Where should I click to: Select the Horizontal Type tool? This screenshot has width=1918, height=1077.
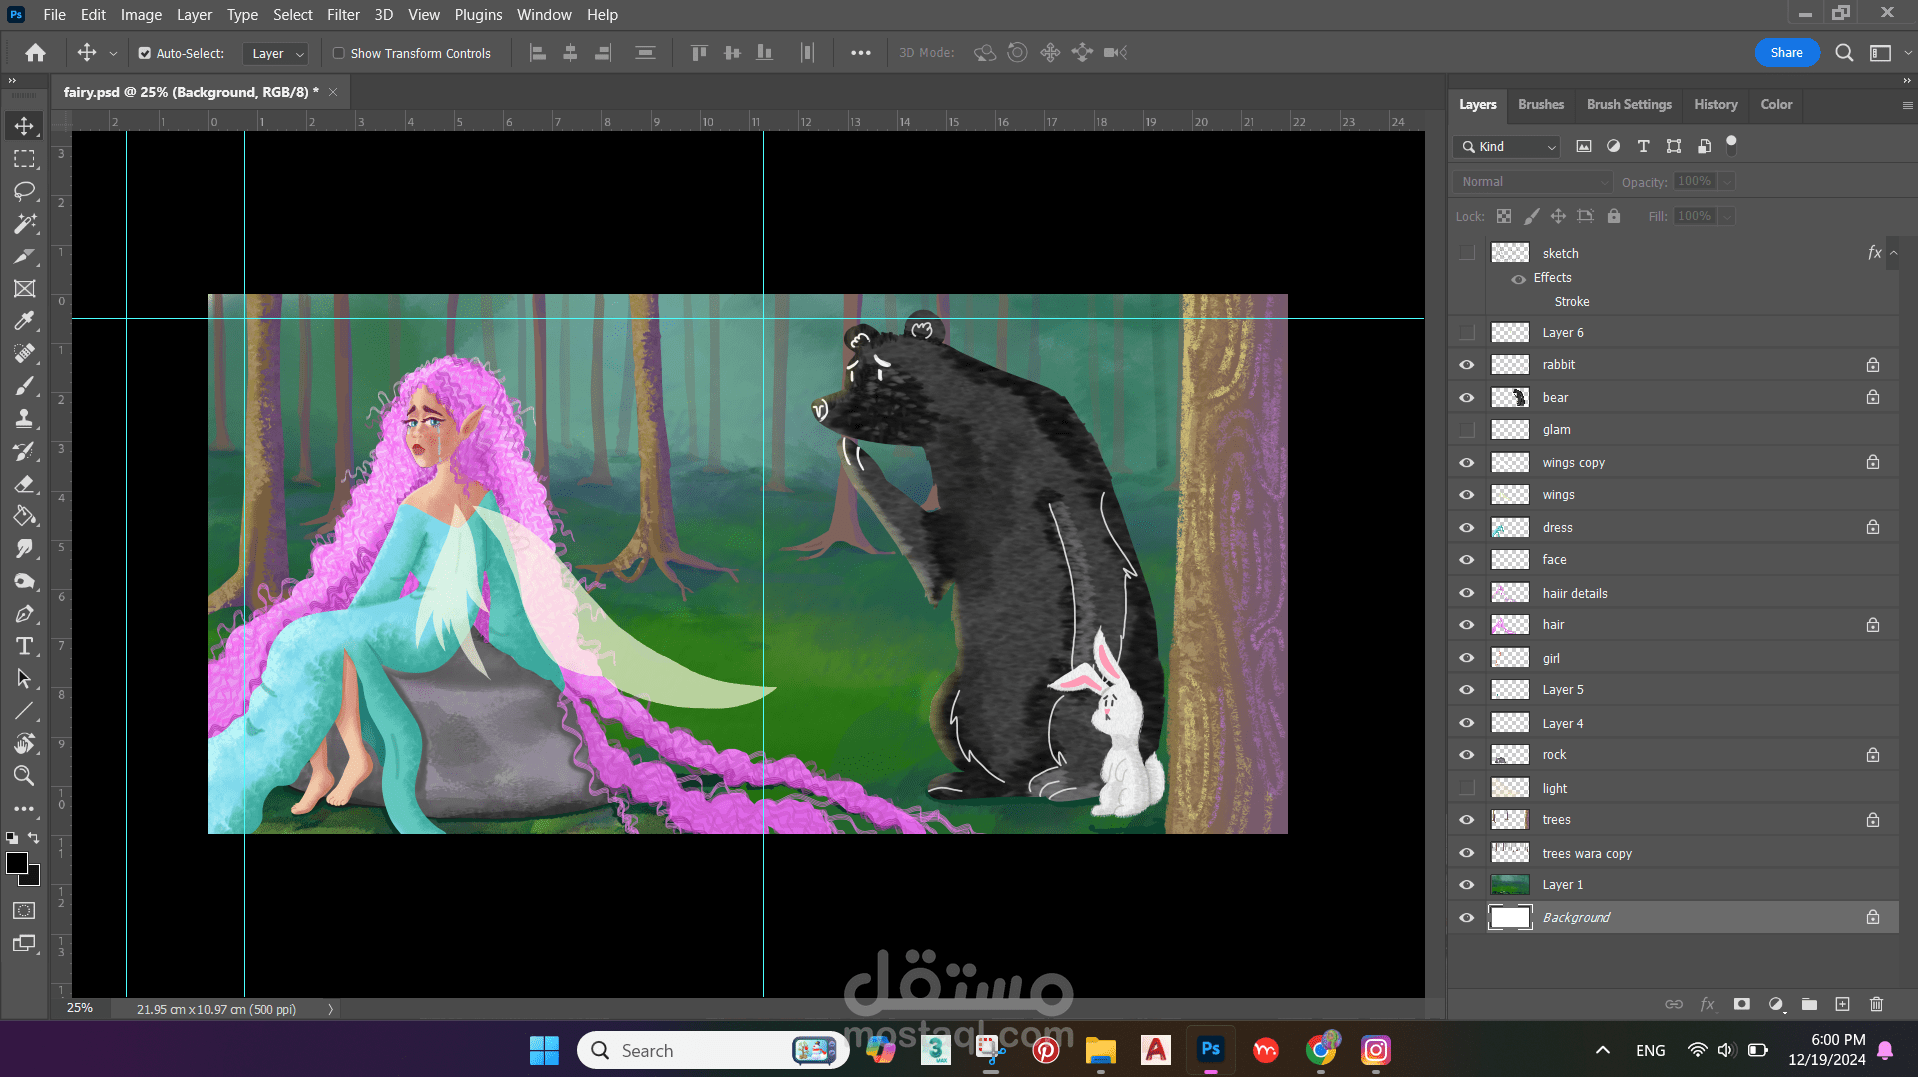click(x=24, y=646)
